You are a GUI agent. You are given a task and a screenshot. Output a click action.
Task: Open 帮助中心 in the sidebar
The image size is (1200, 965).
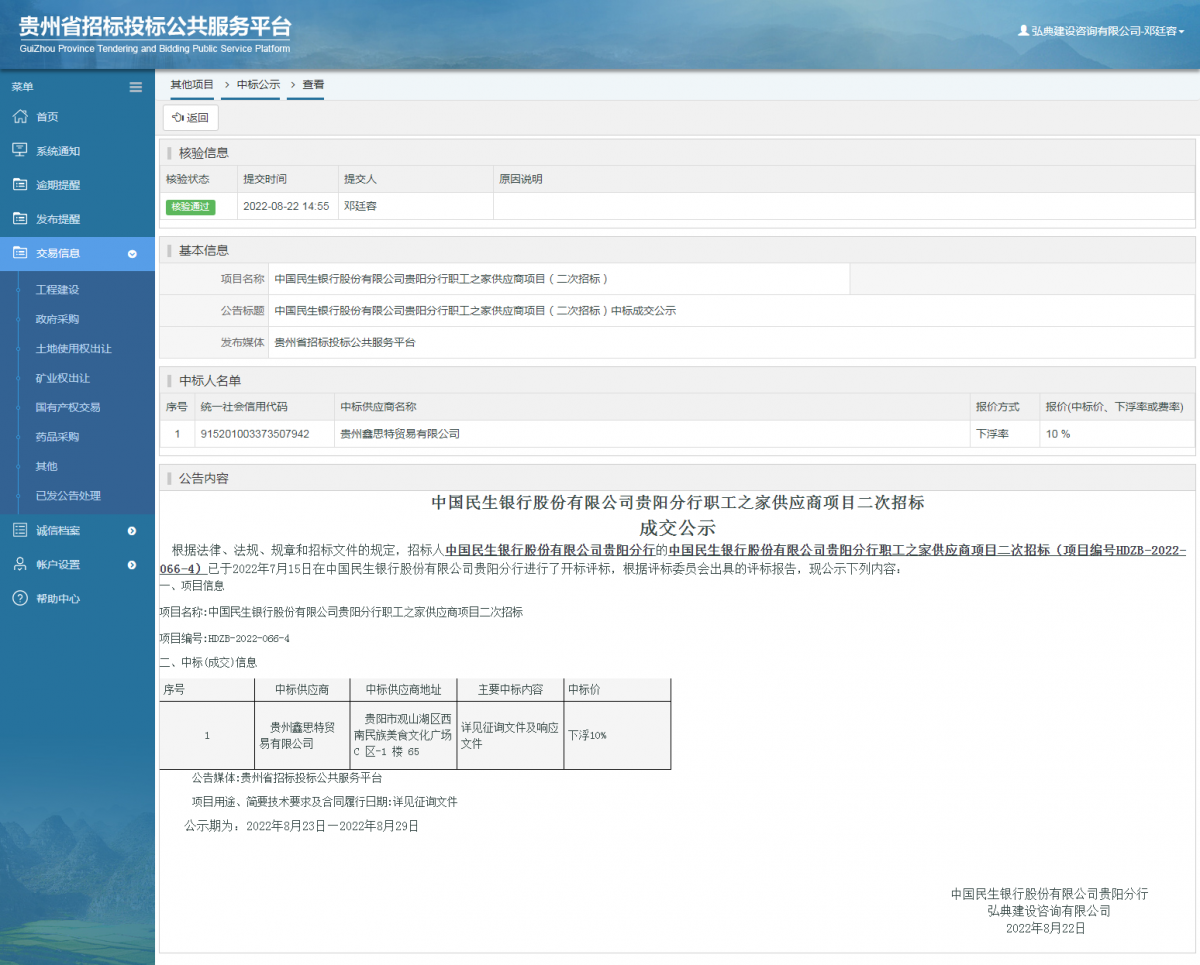click(58, 599)
